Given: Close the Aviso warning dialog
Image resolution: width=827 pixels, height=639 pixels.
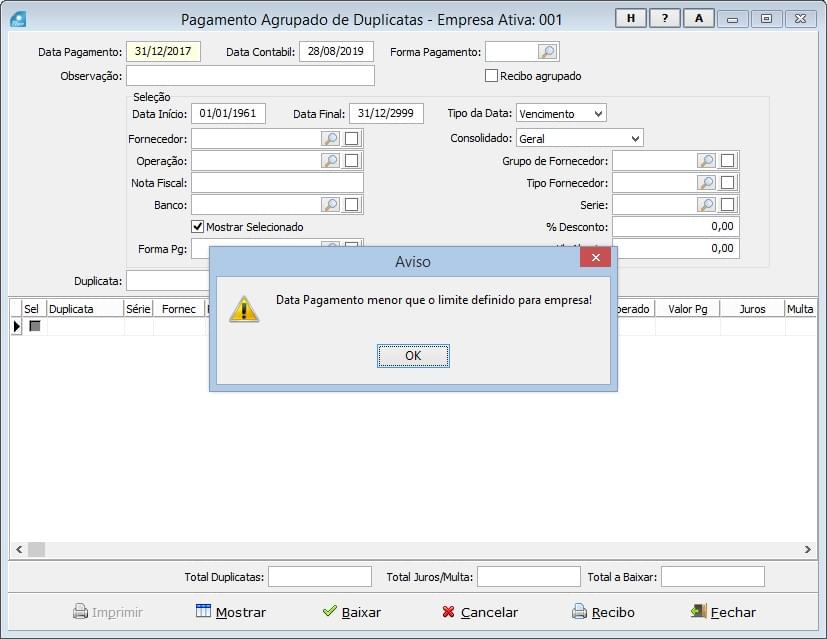Looking at the screenshot, I should (595, 258).
